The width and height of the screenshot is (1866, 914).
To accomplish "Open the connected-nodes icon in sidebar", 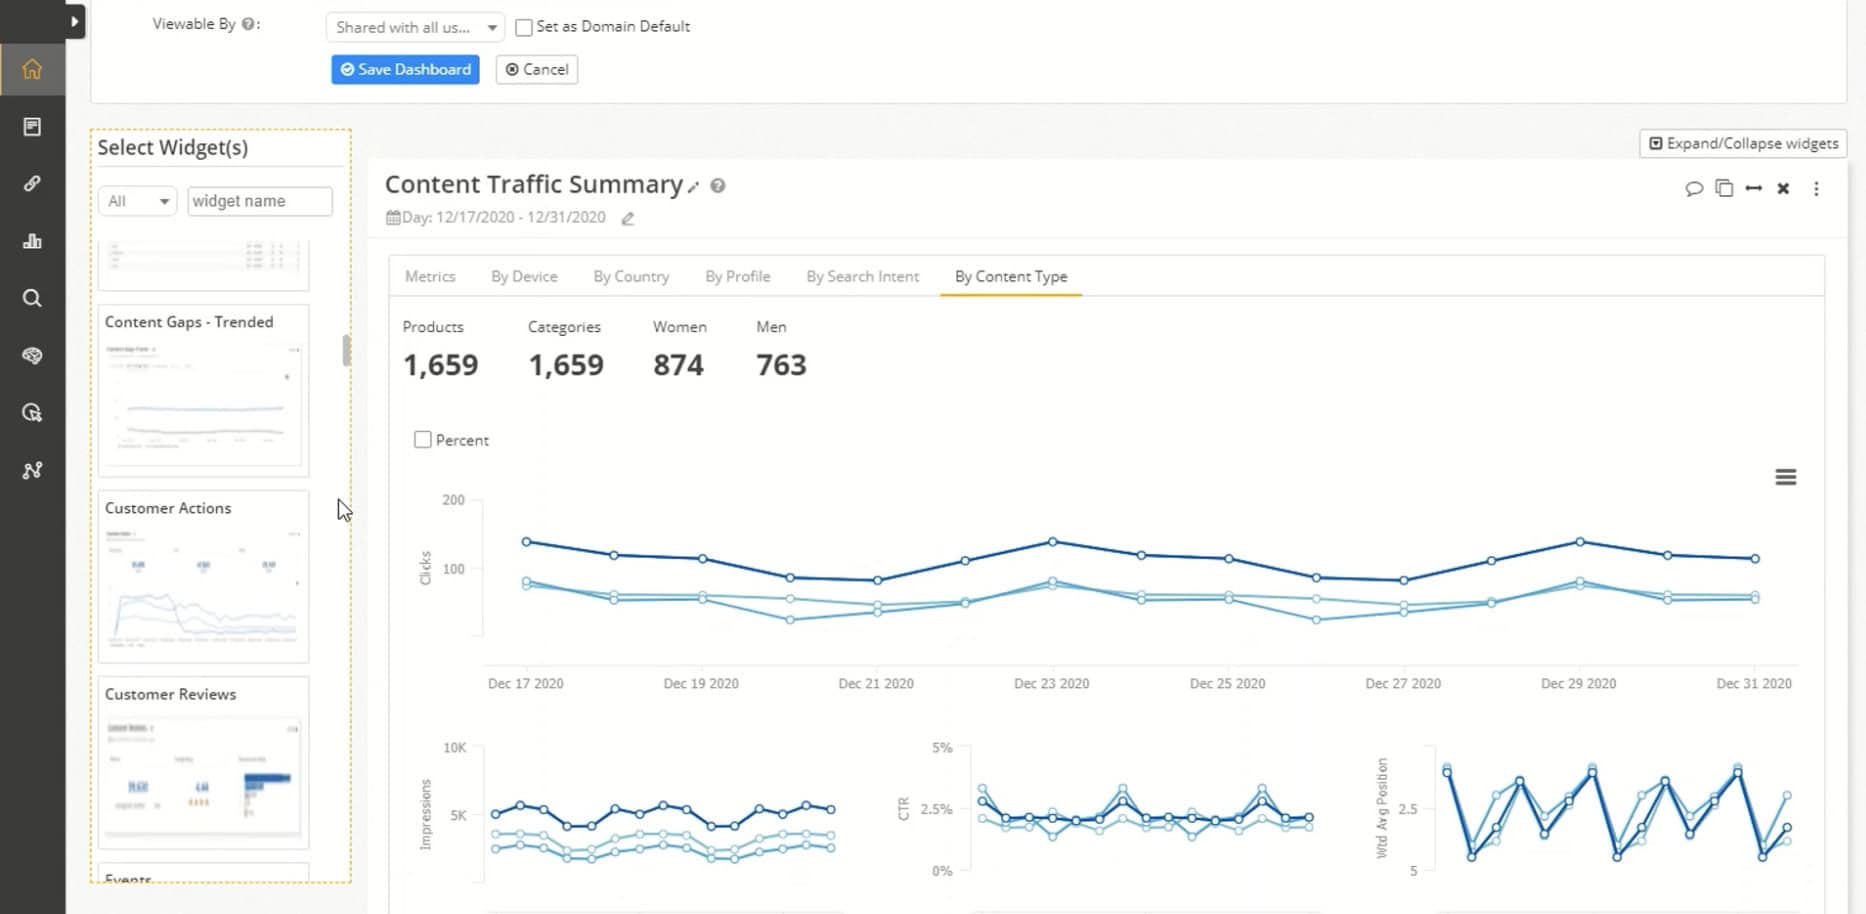I will tap(32, 470).
